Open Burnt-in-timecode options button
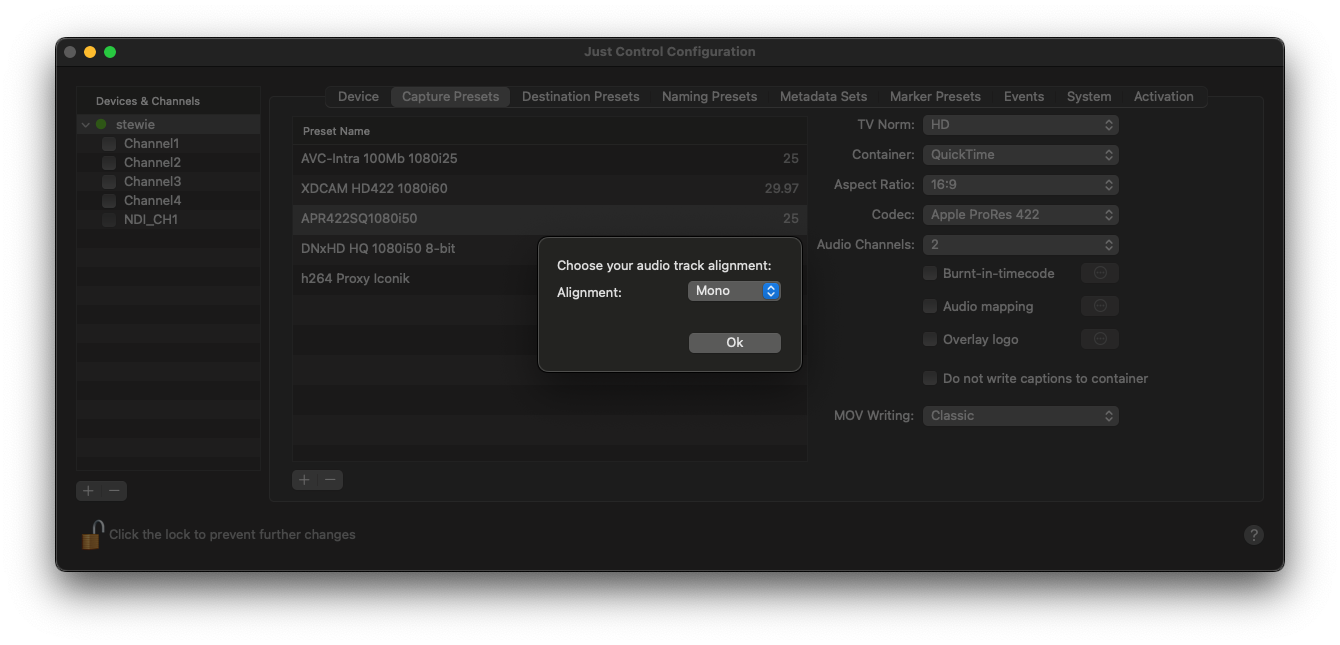 [x=1100, y=273]
